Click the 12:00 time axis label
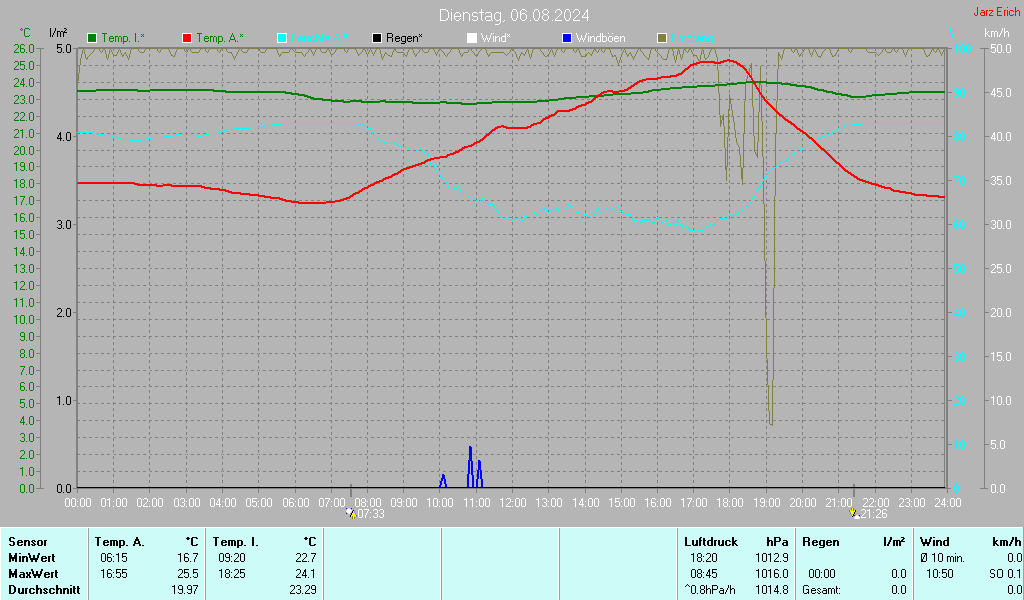The width and height of the screenshot is (1024, 600). click(x=513, y=502)
